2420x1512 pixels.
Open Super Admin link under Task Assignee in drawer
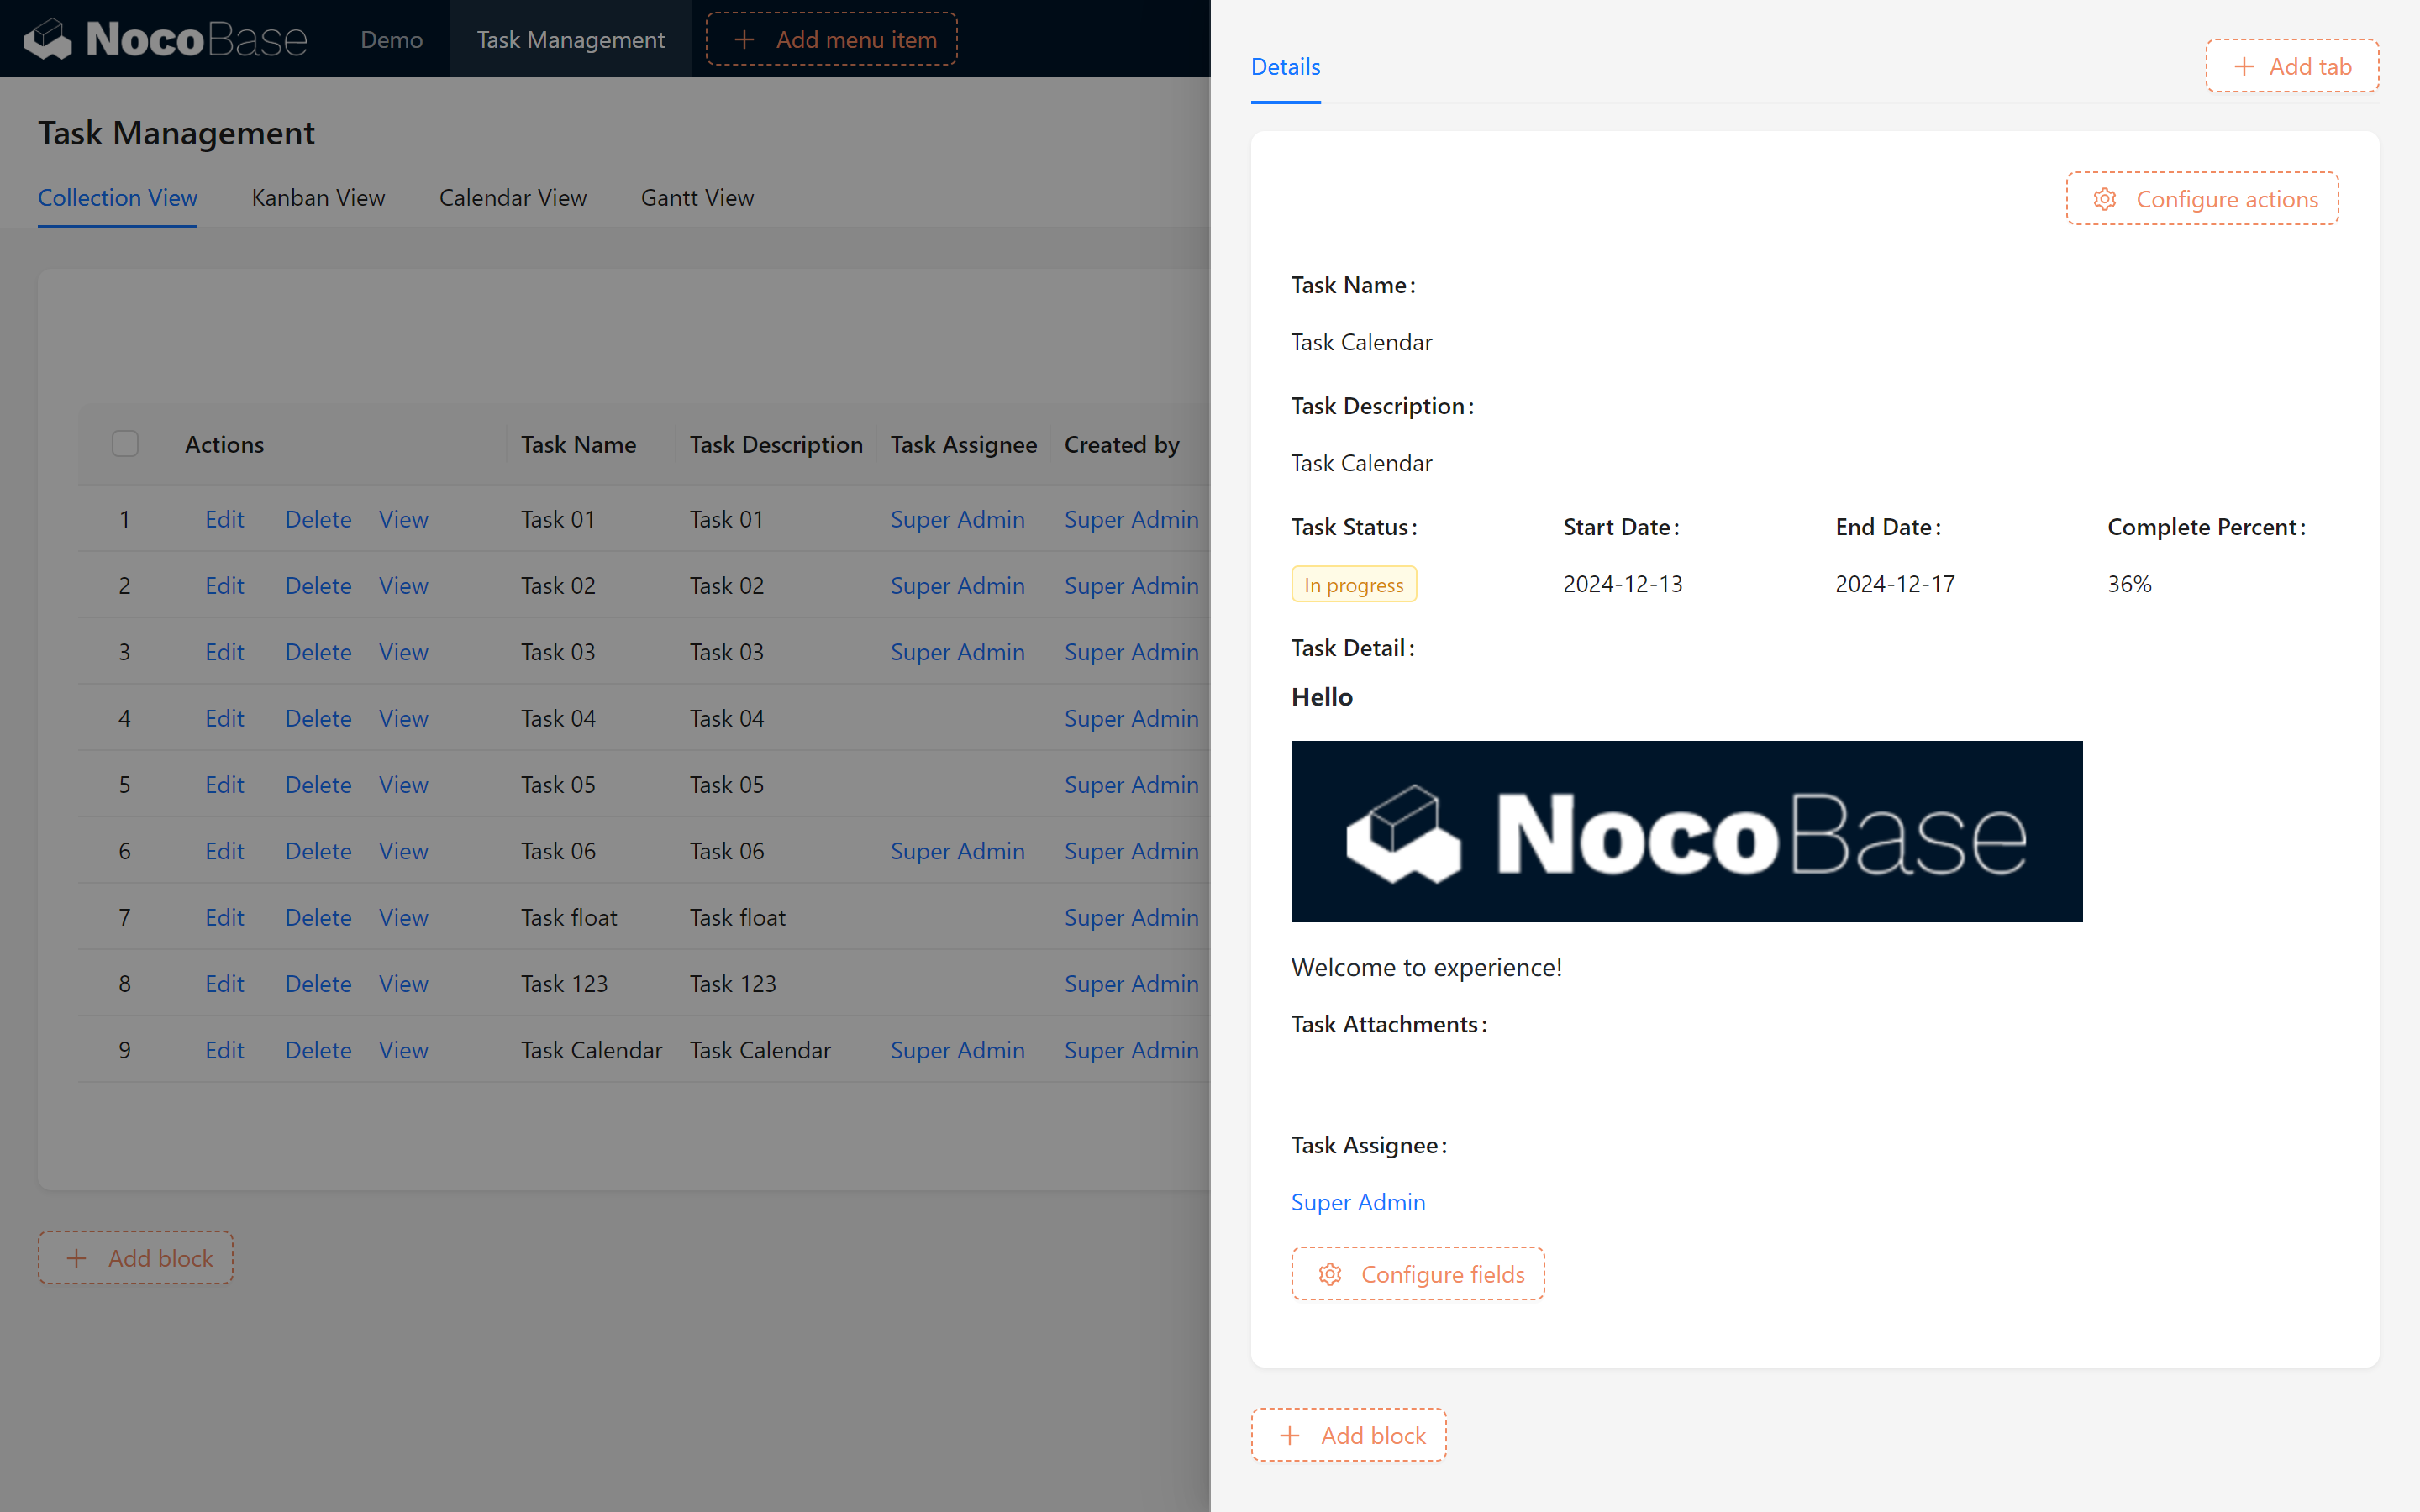coord(1357,1202)
